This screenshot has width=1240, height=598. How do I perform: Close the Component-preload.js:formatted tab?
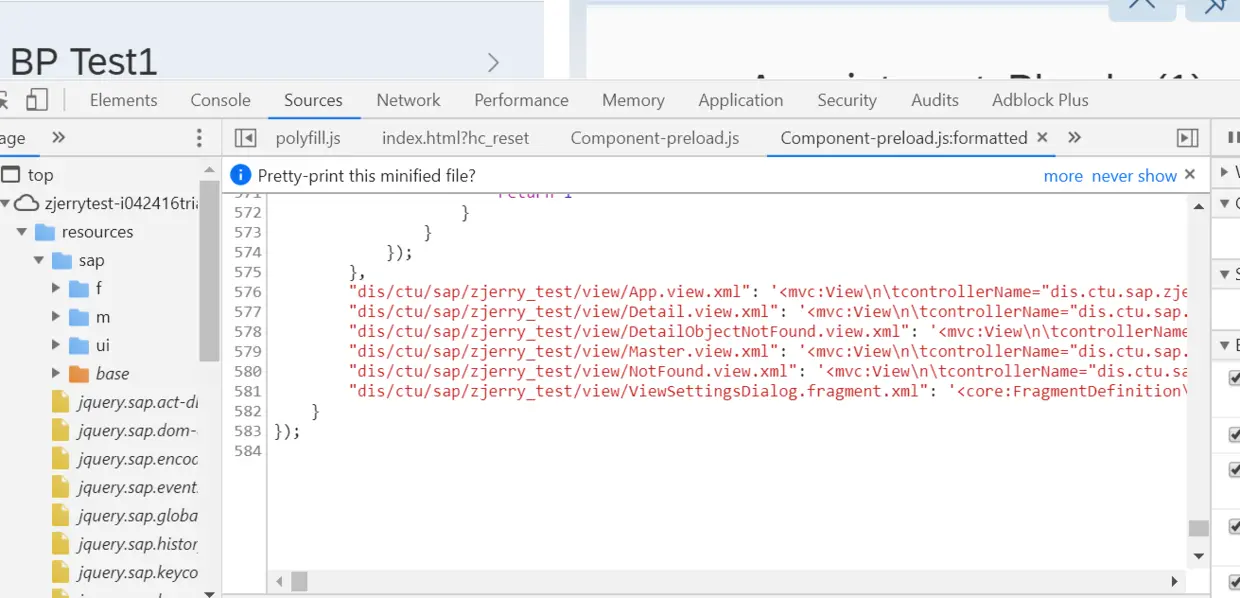pos(1042,138)
